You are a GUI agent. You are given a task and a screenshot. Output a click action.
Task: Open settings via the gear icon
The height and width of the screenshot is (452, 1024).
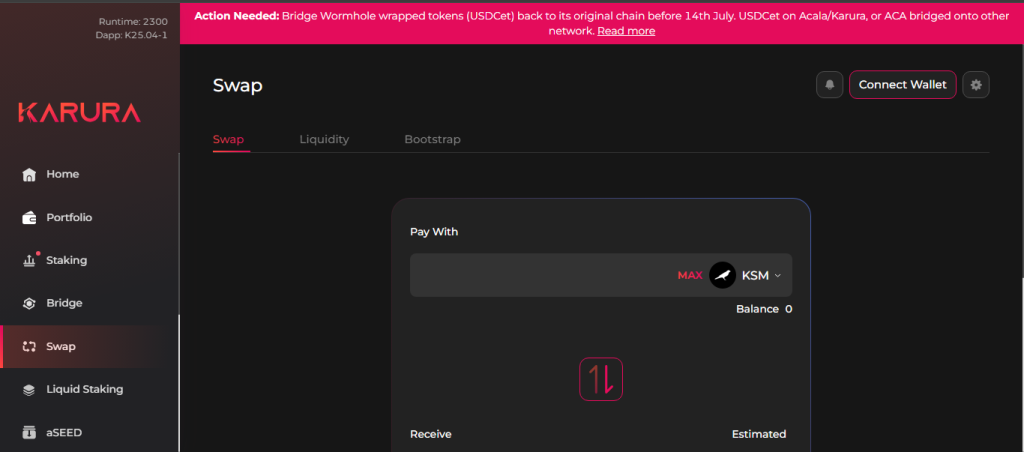(976, 85)
